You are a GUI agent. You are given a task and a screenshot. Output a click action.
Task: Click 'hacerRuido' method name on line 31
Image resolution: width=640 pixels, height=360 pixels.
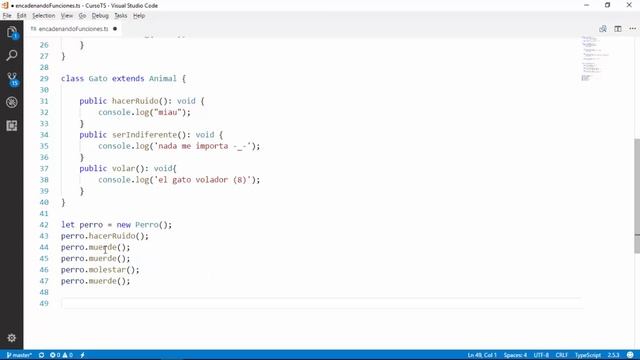tap(135, 101)
